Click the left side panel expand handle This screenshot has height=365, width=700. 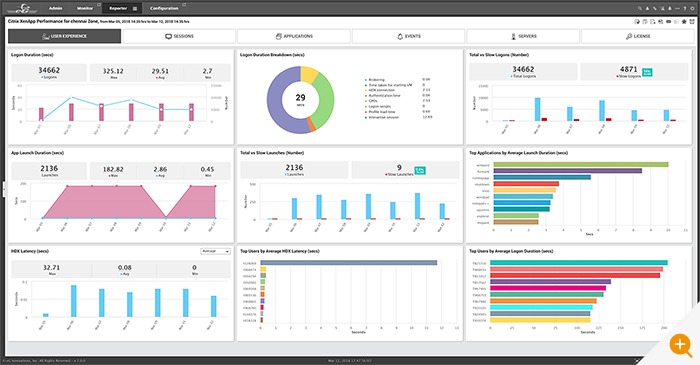4,189
